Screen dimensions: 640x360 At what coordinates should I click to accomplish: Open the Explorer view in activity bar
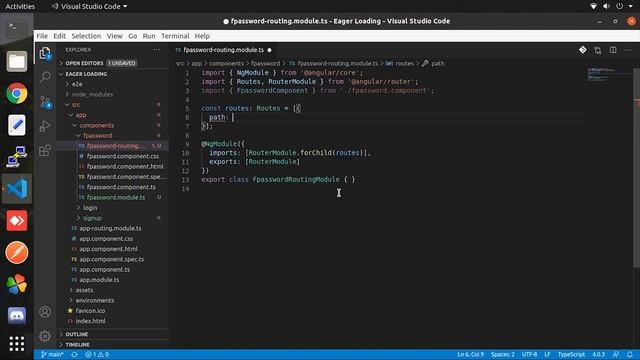pos(45,53)
